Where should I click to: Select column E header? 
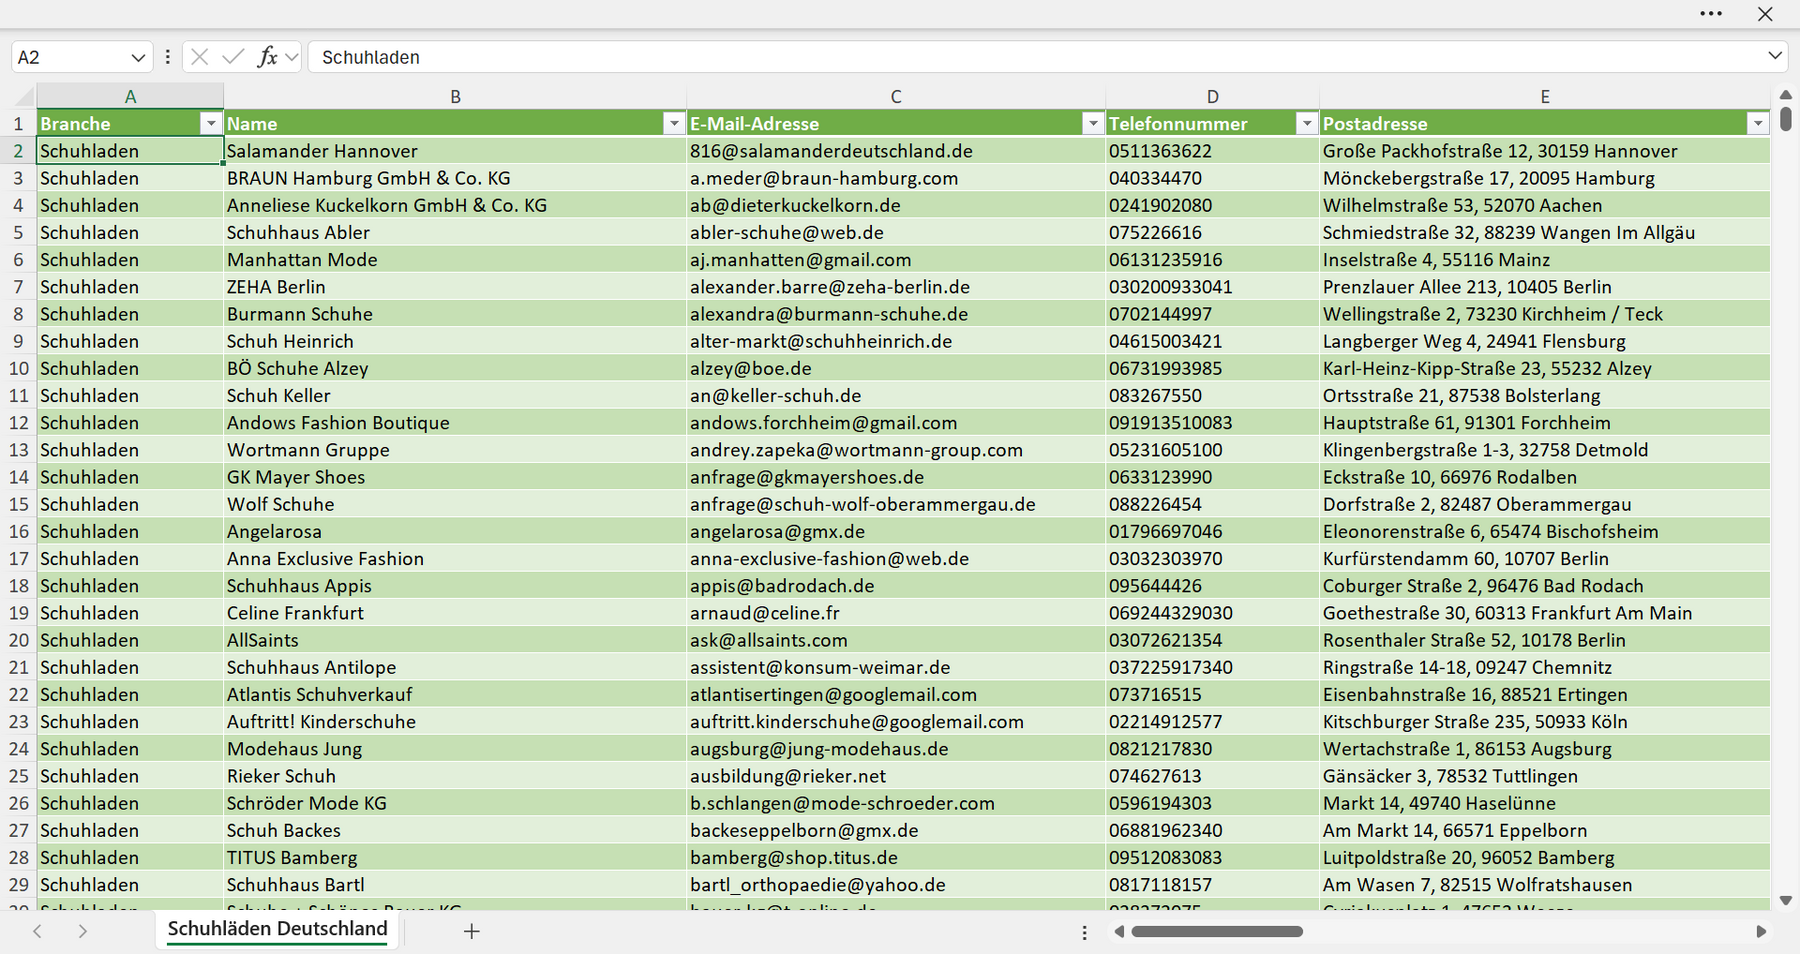[x=1545, y=97]
